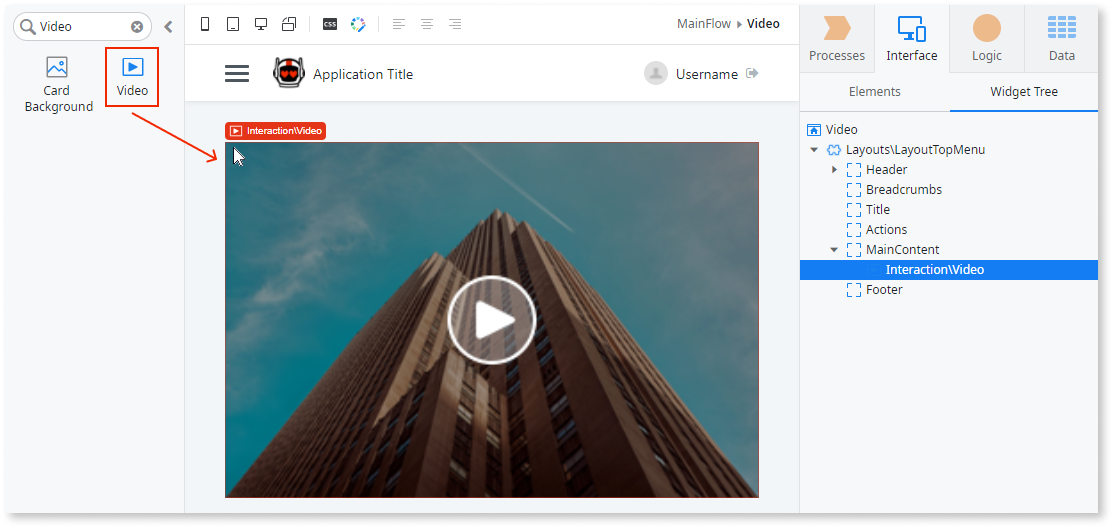The width and height of the screenshot is (1113, 528).
Task: Collapse the Layouts\LayoutTopMenu node
Action: coord(814,150)
